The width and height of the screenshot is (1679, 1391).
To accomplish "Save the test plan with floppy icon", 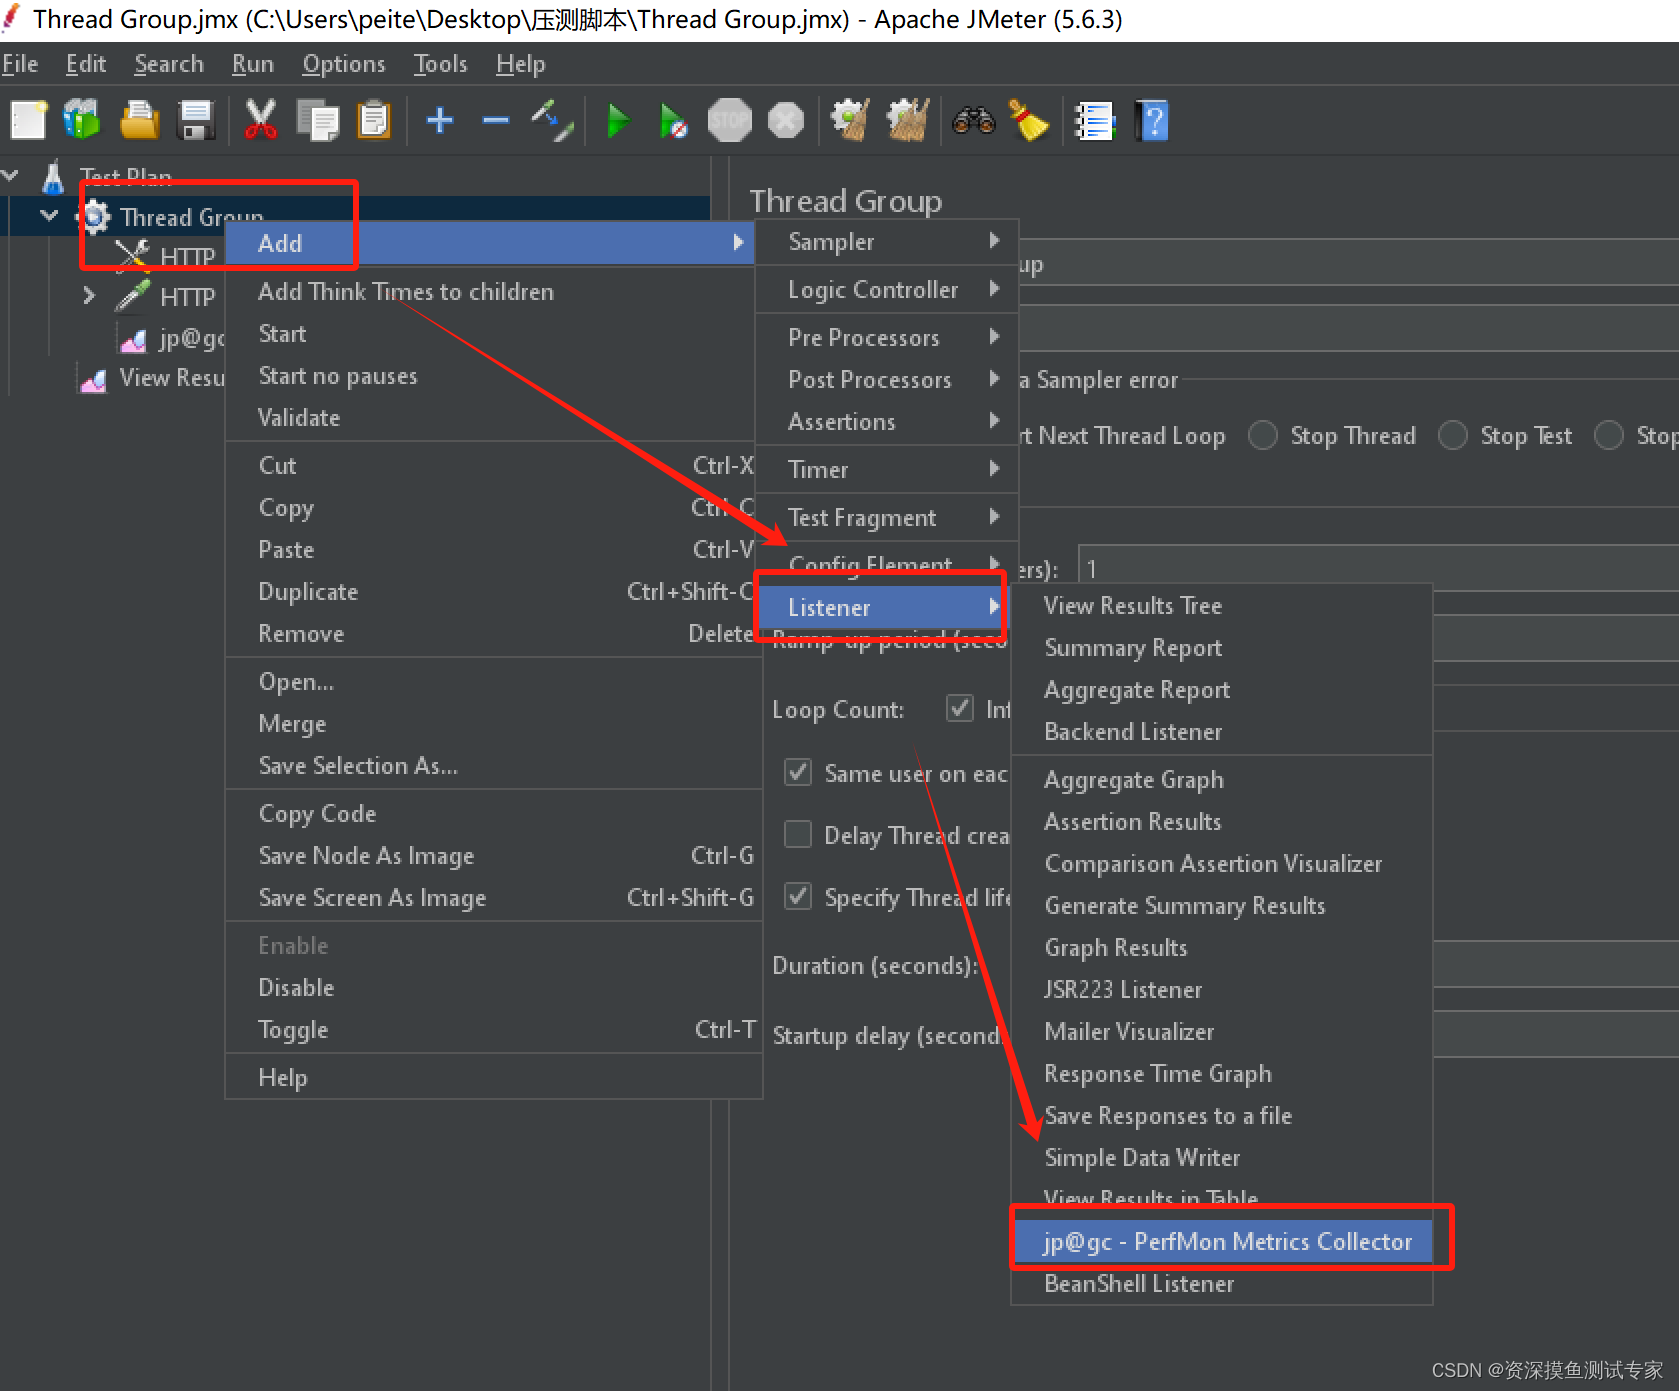I will 196,121.
